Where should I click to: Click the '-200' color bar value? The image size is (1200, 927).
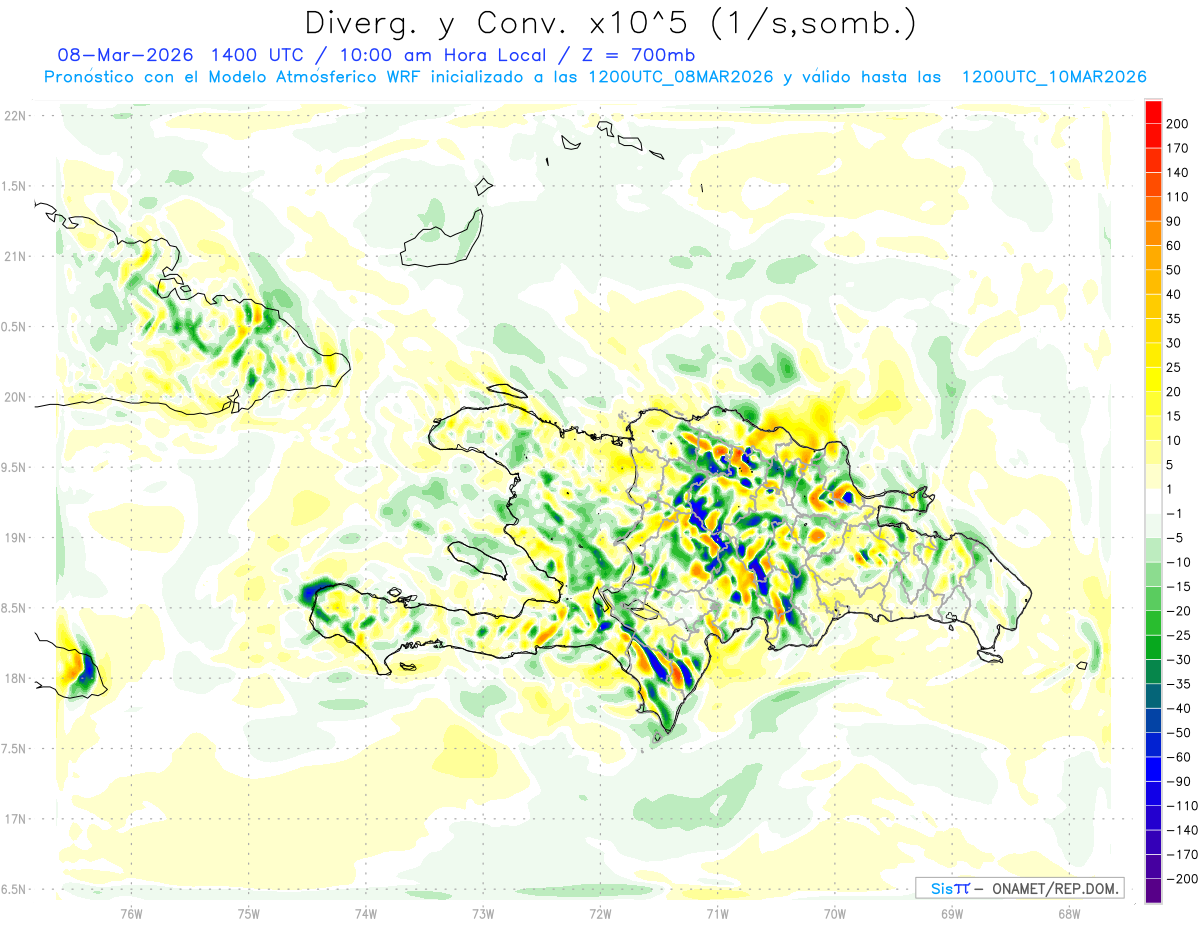coord(1182,879)
